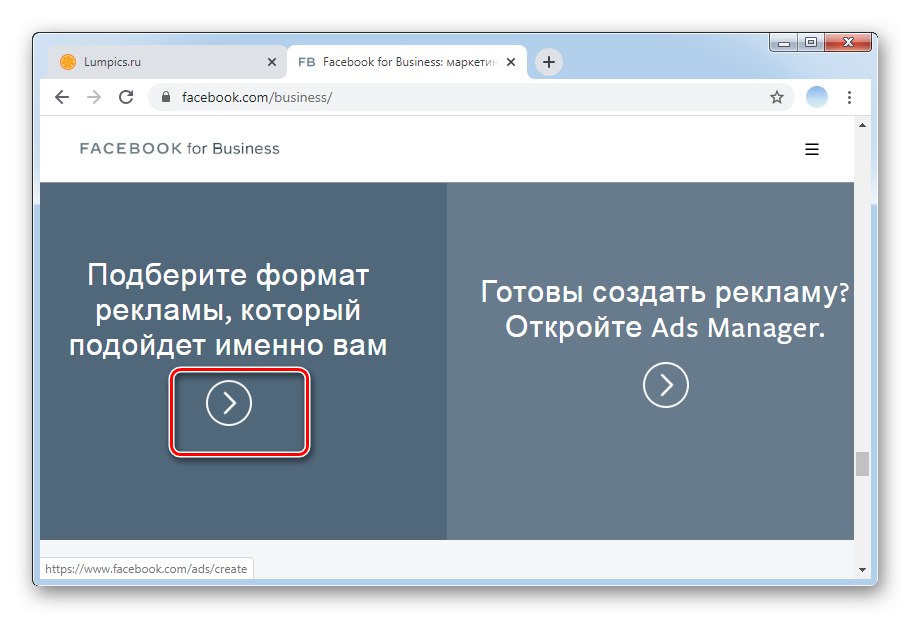Click arrow under 'Откройте Ads Manager'
The height and width of the screenshot is (619, 911).
coord(666,385)
